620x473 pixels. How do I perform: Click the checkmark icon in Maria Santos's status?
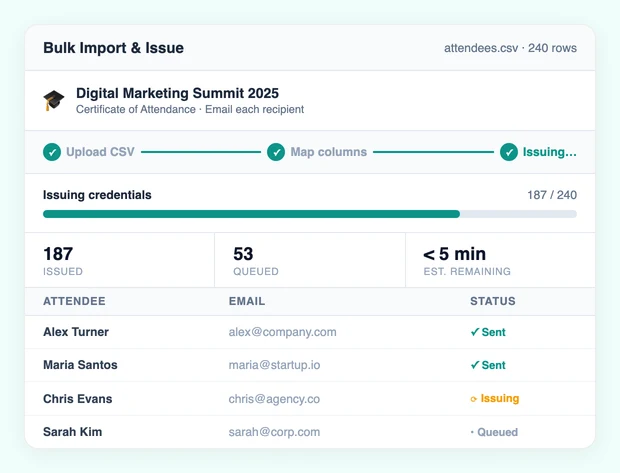[475, 365]
